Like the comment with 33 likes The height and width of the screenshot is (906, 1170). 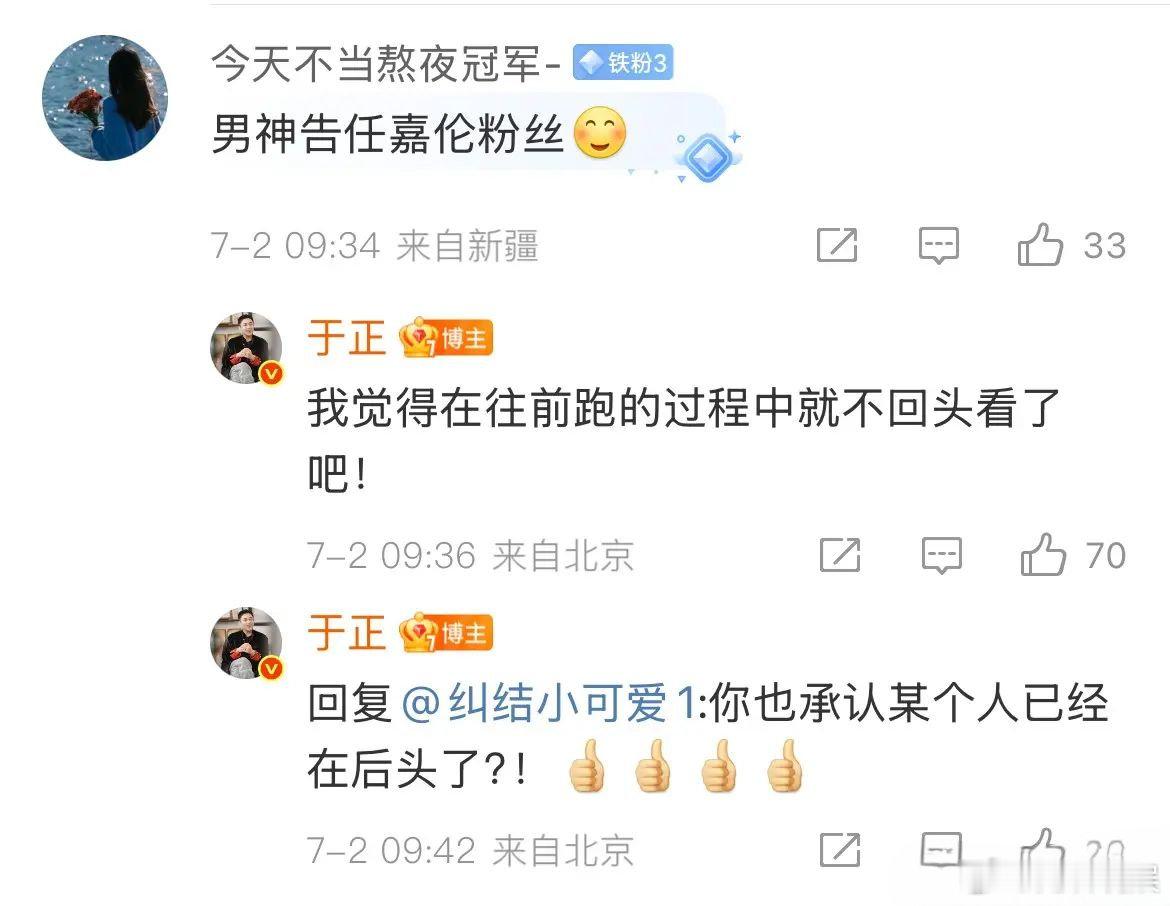[1039, 245]
